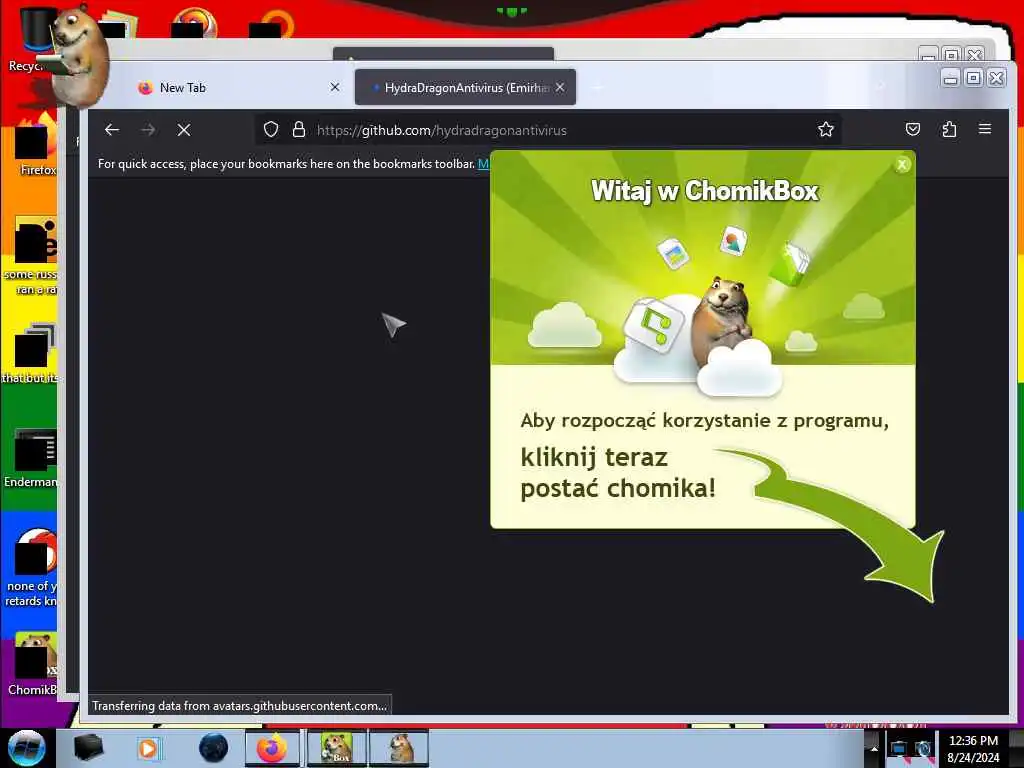Go back to the previous page in Firefox

coord(112,130)
